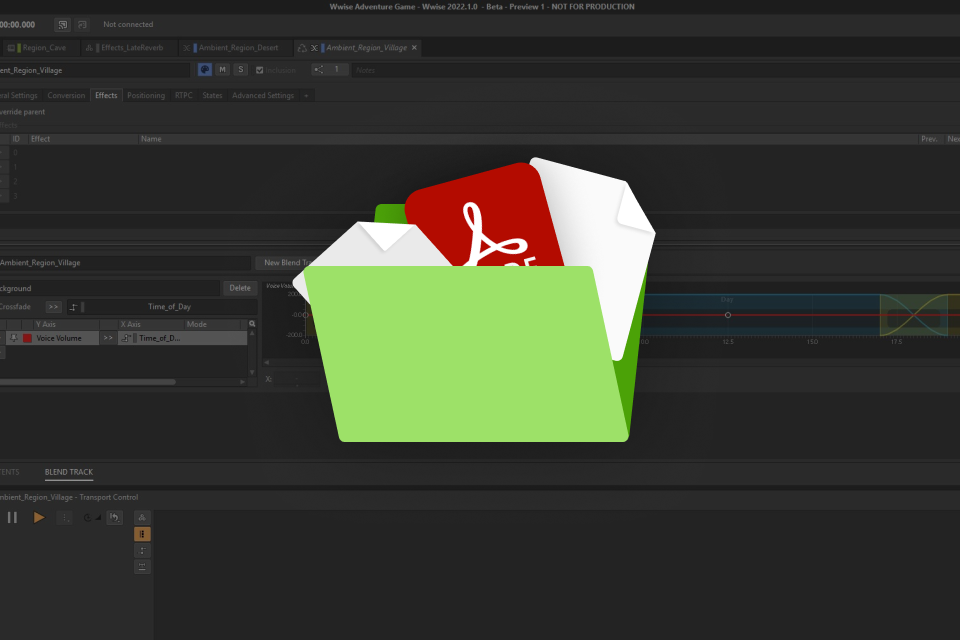Click the bottom icon in transport side column
960x640 pixels.
click(142, 567)
